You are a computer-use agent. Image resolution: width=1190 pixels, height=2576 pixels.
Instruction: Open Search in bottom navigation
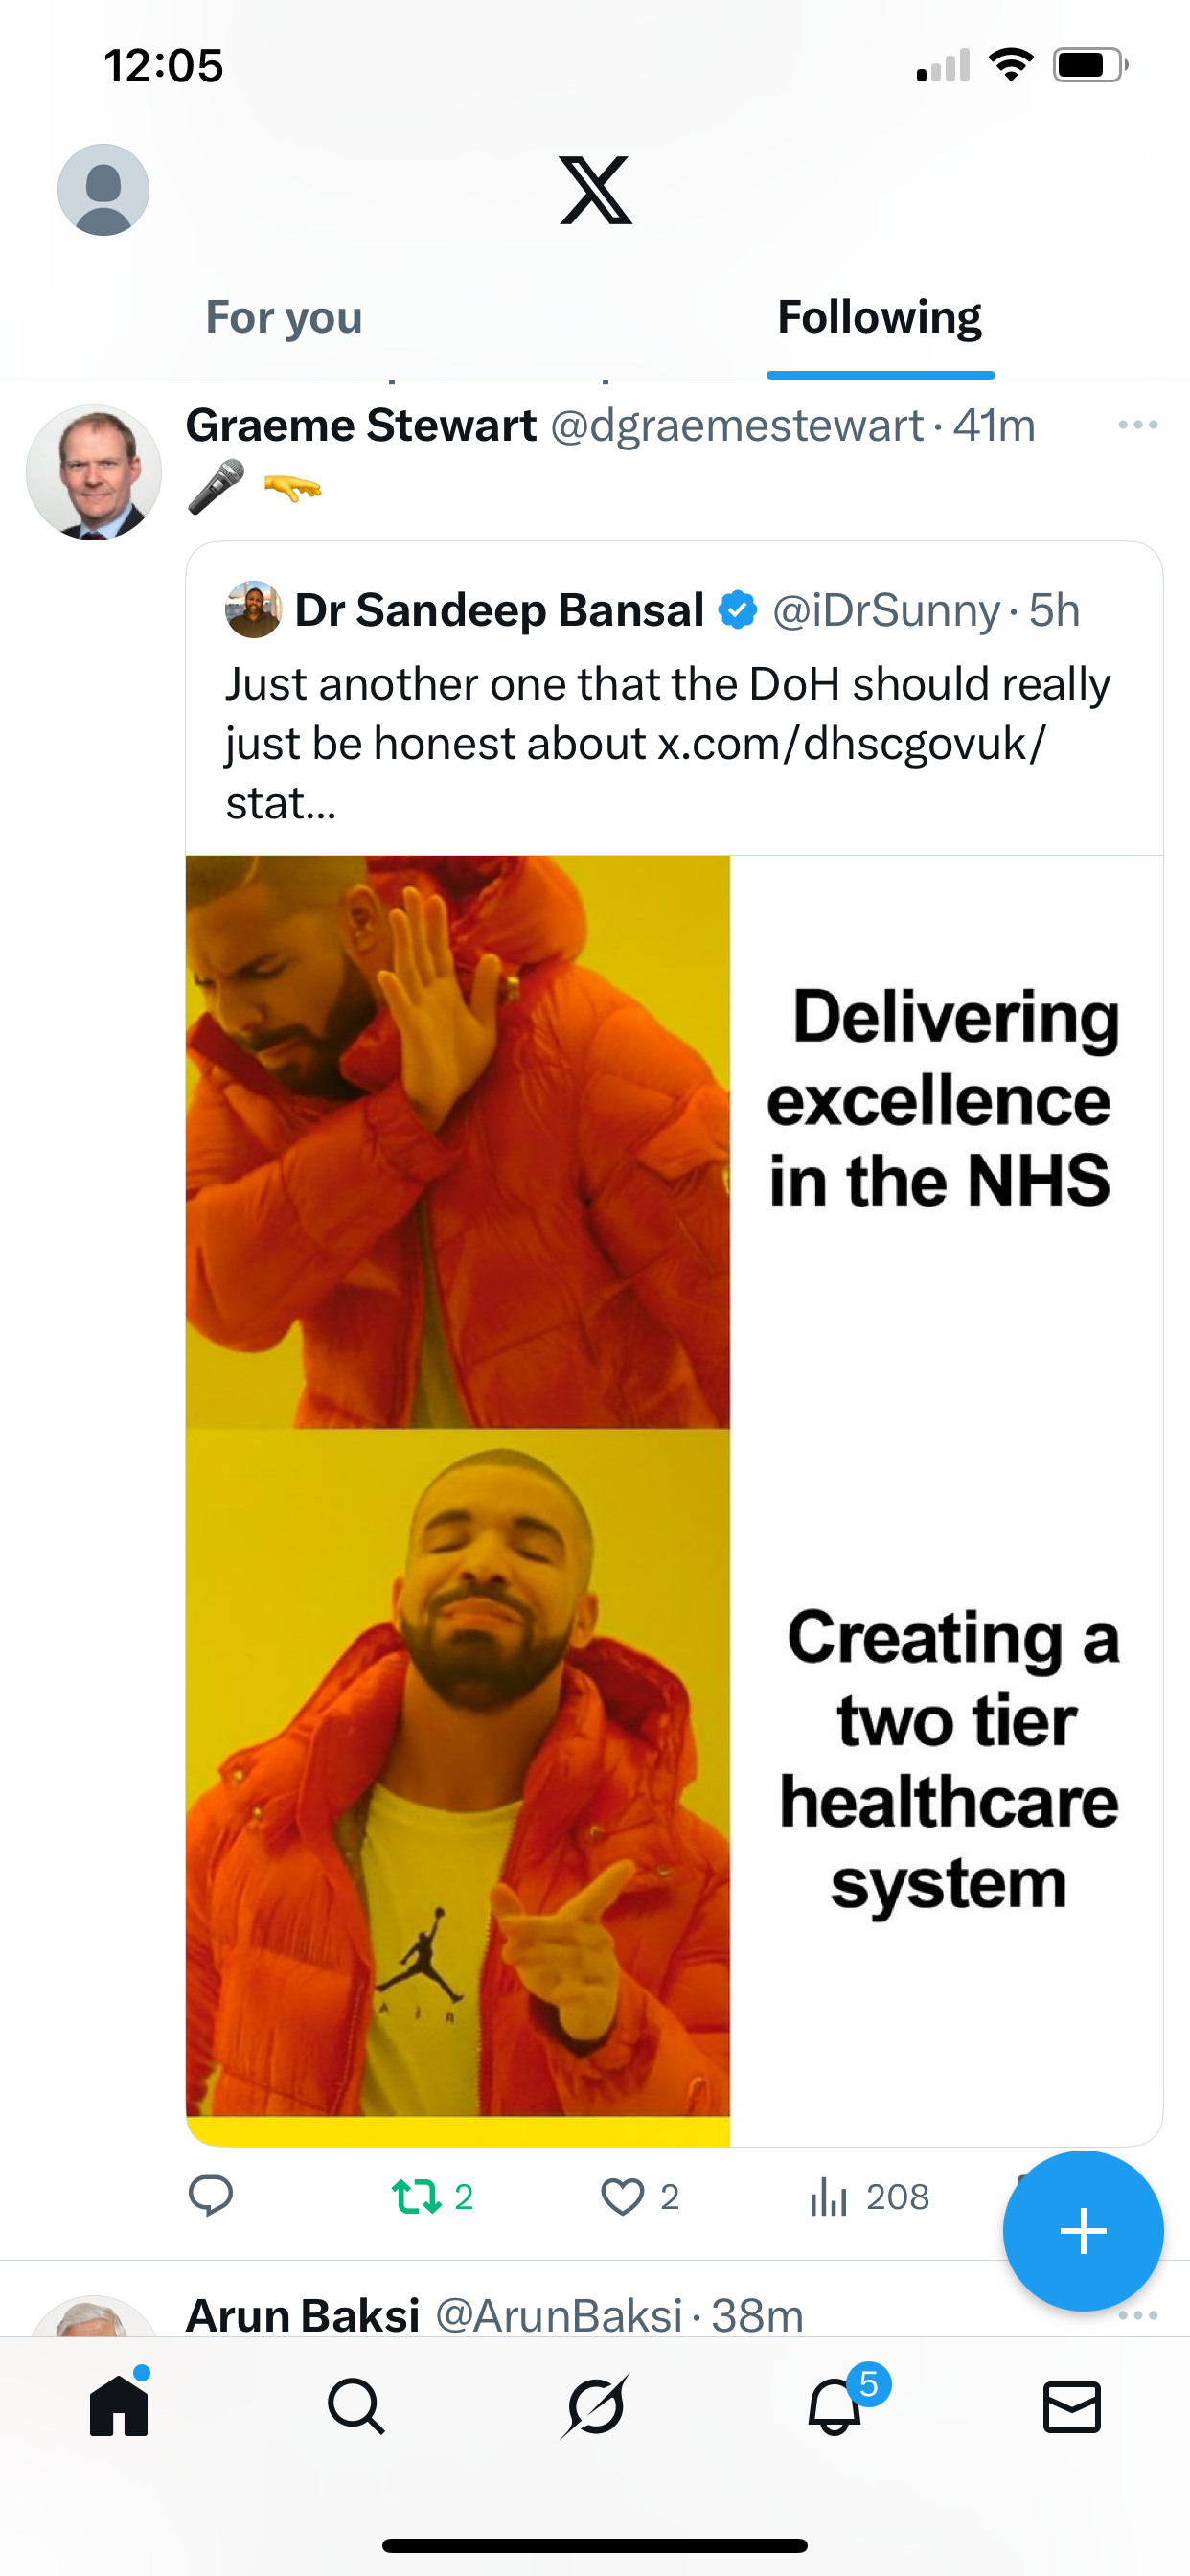pos(356,2406)
